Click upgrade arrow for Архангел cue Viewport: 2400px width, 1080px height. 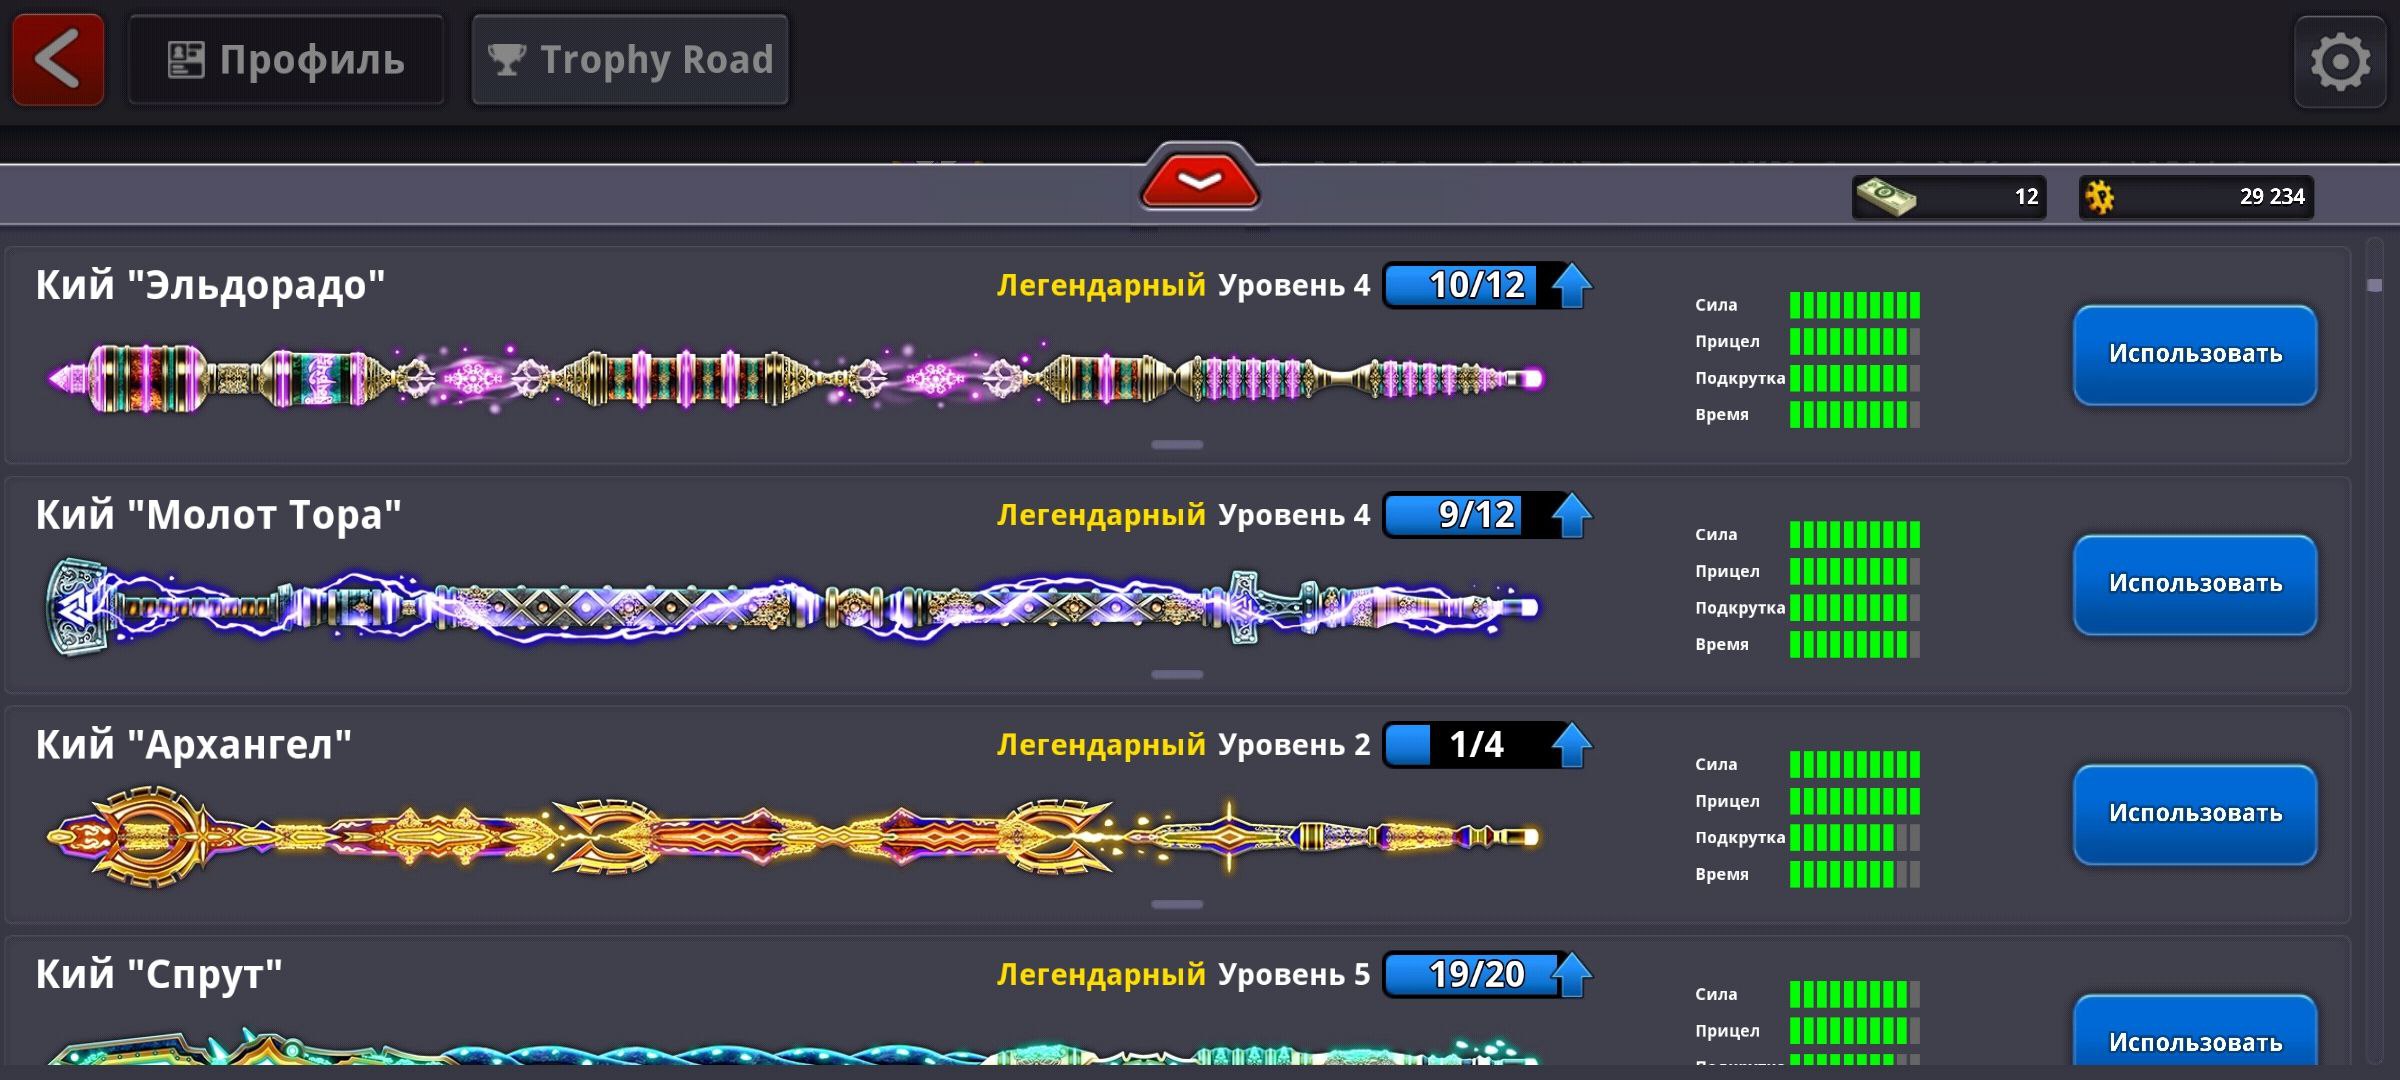(1572, 746)
